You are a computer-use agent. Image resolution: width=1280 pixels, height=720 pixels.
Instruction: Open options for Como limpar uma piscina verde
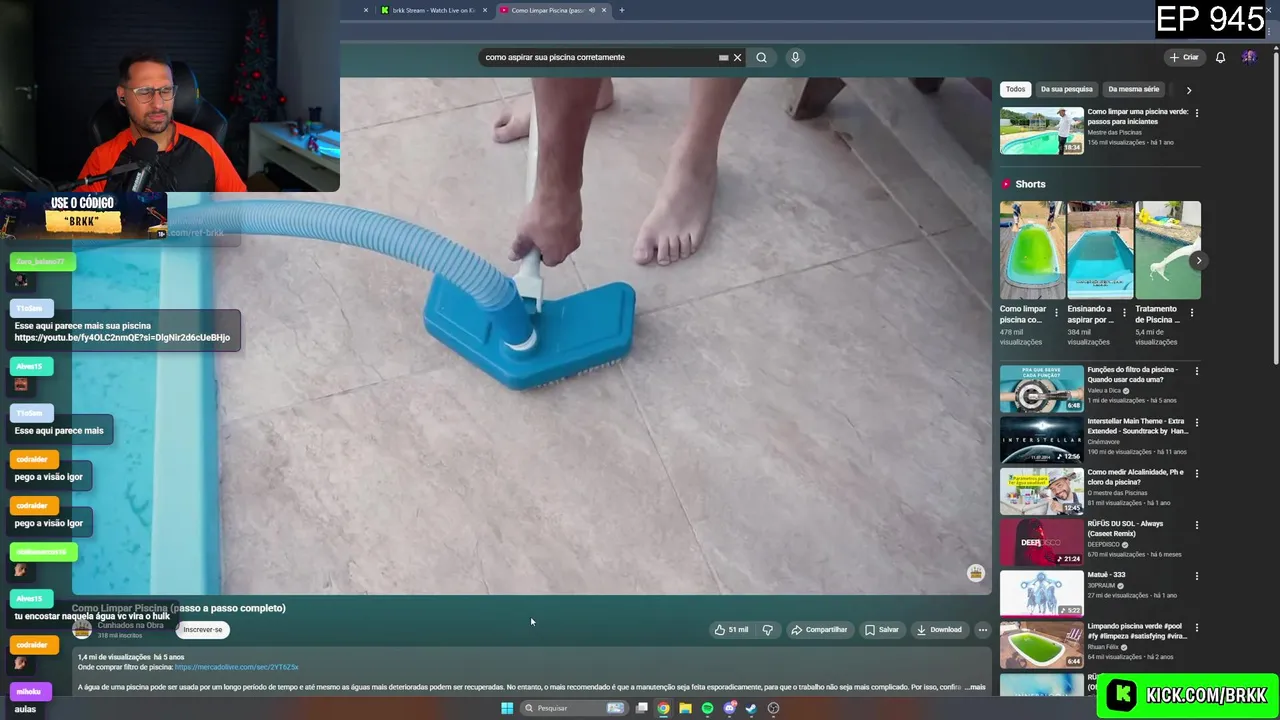(x=1196, y=113)
